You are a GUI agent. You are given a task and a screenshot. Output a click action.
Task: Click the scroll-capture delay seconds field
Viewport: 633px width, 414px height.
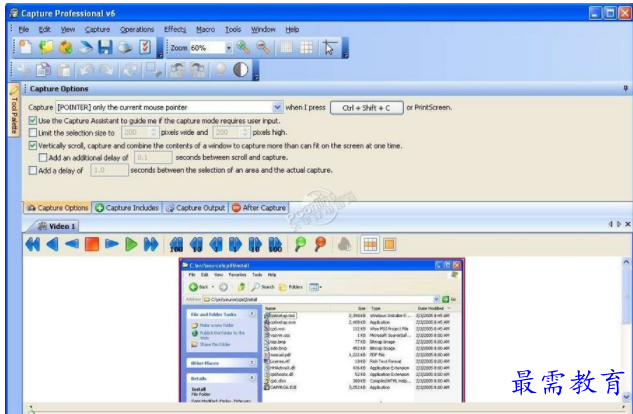pos(153,157)
